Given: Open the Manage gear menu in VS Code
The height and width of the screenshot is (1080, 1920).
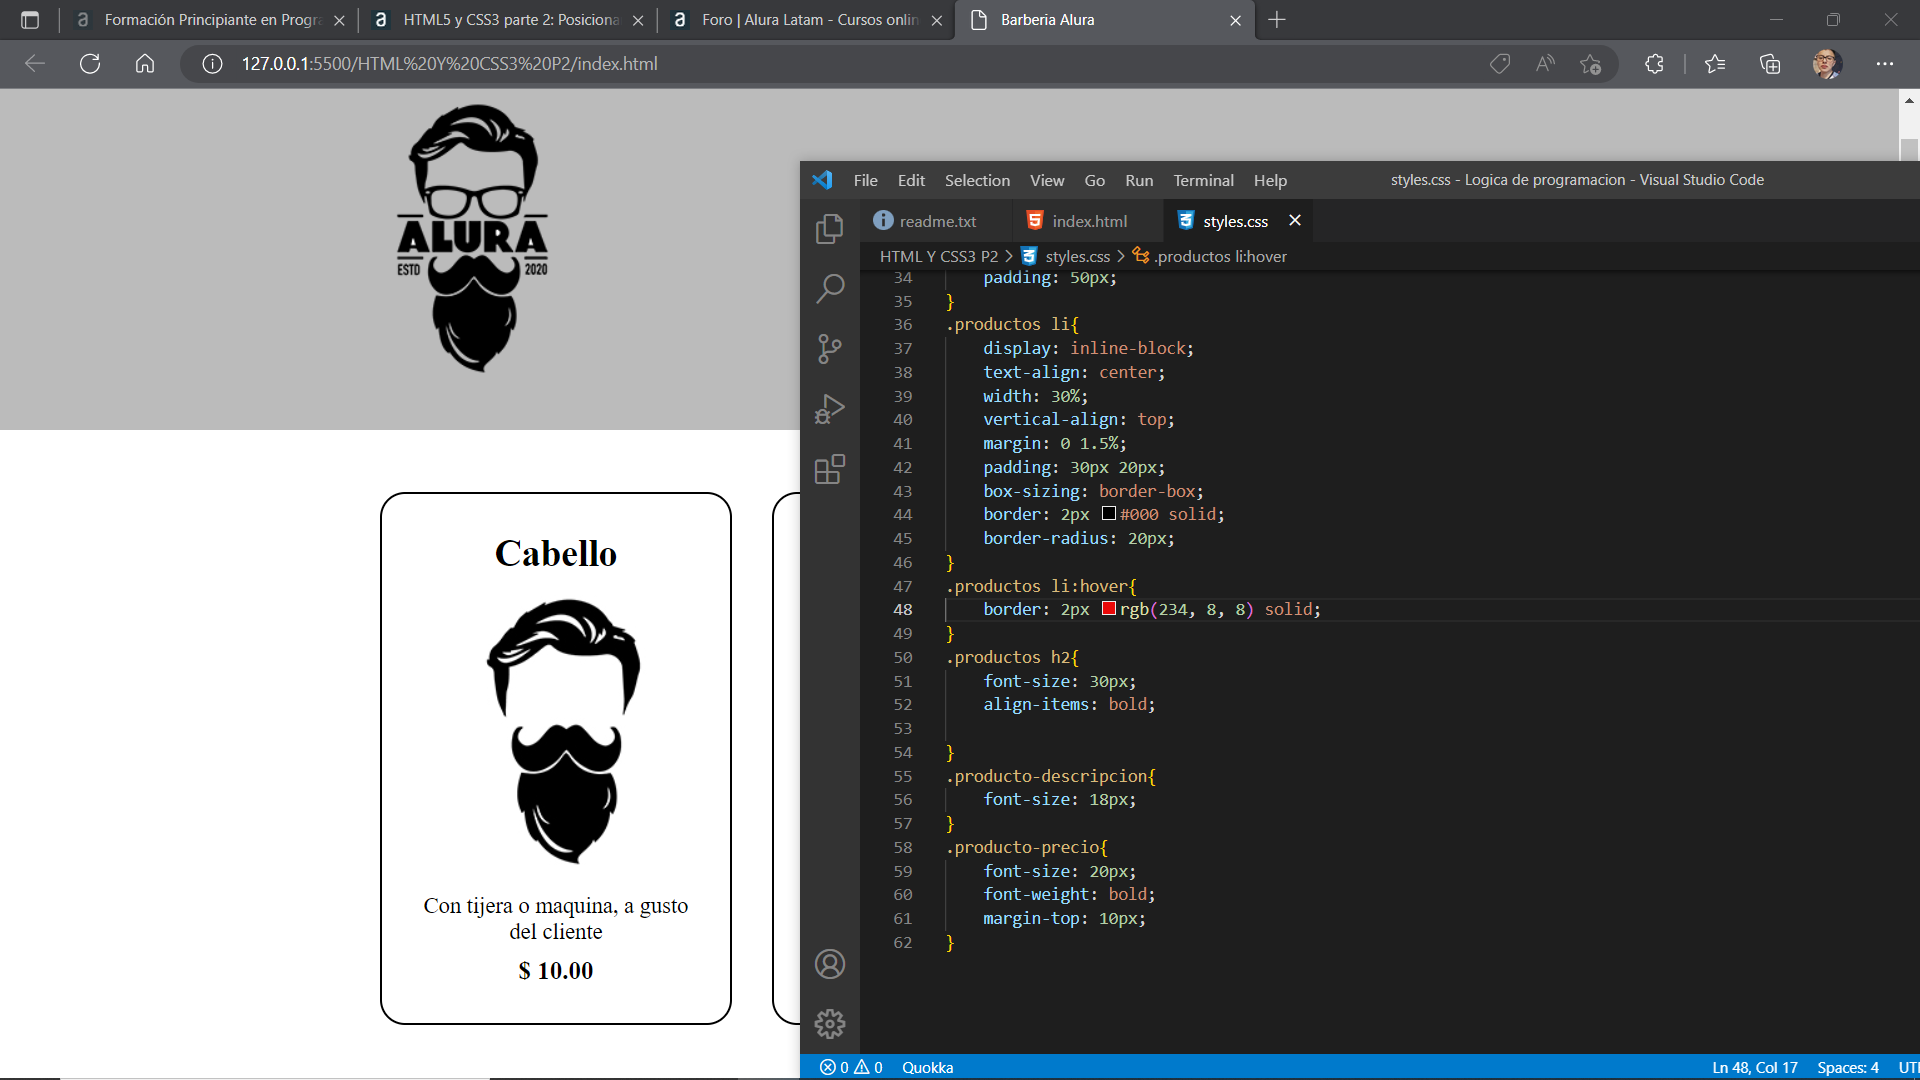Looking at the screenshot, I should click(829, 1024).
